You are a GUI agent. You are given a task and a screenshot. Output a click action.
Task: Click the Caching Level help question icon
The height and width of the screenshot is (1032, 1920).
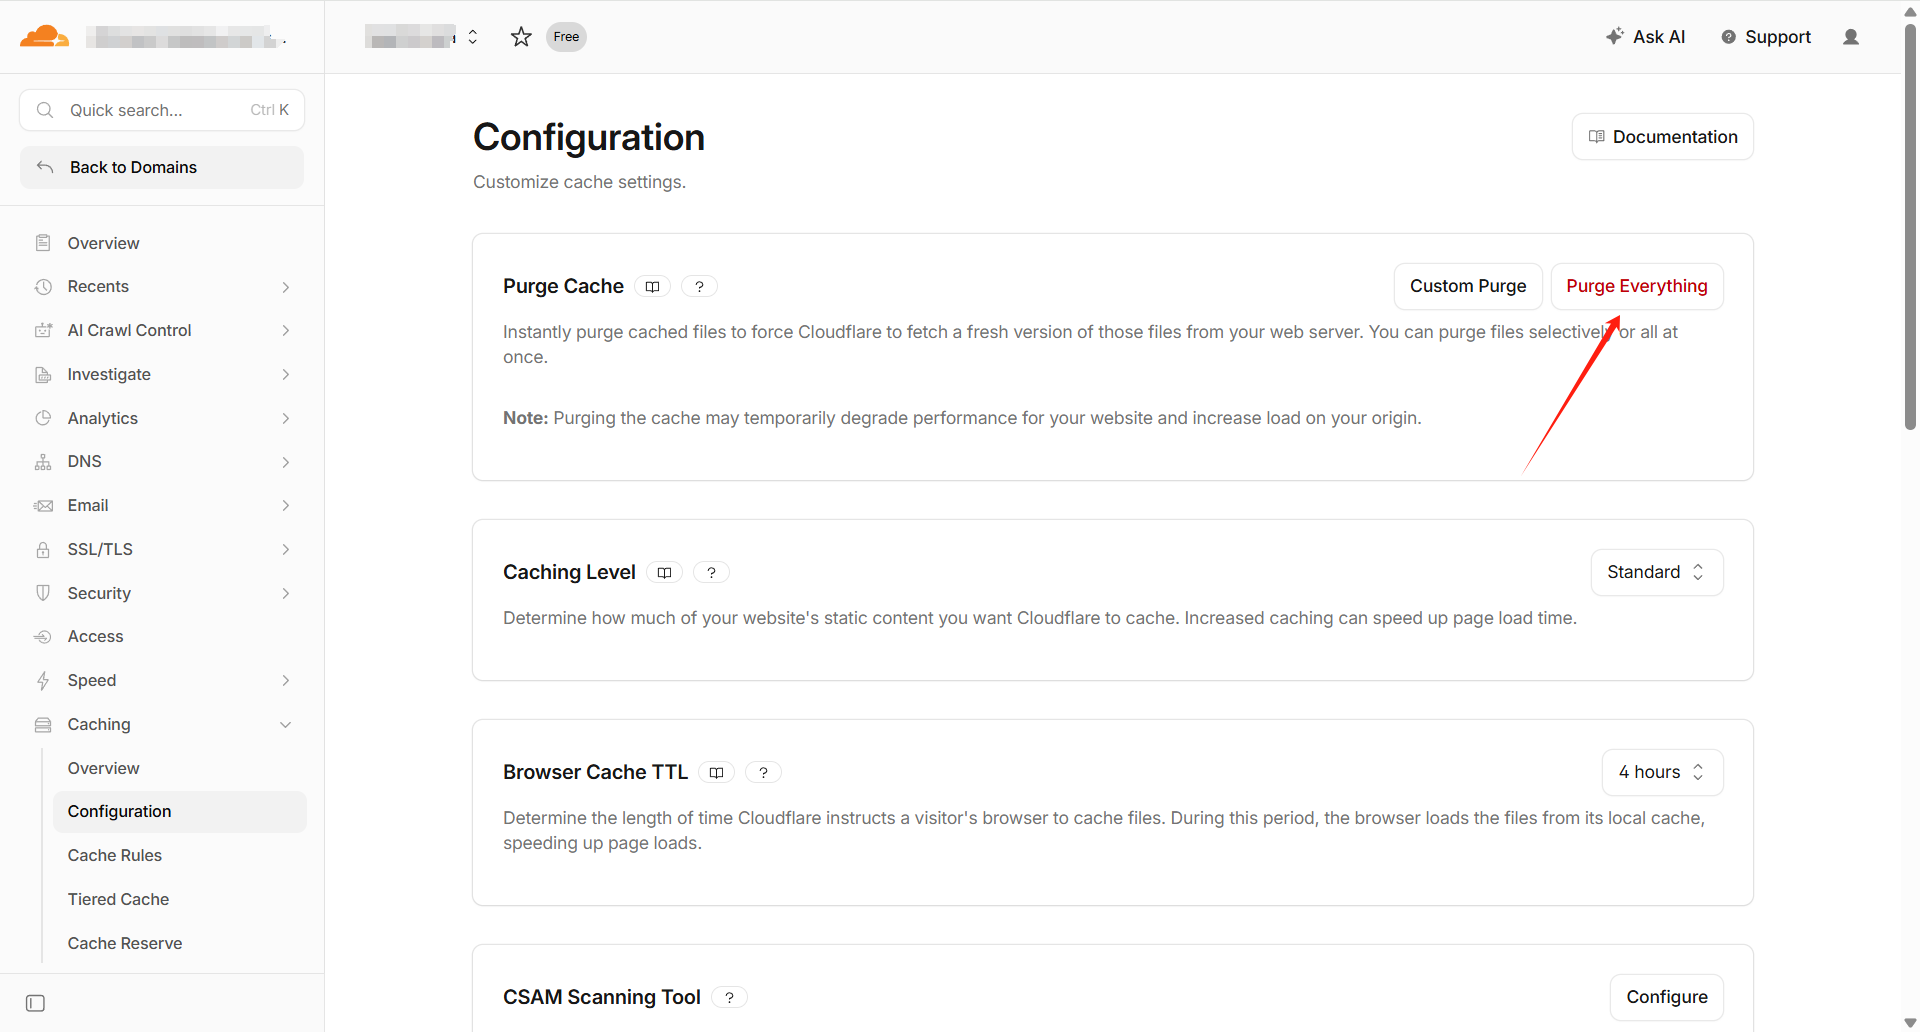(711, 573)
